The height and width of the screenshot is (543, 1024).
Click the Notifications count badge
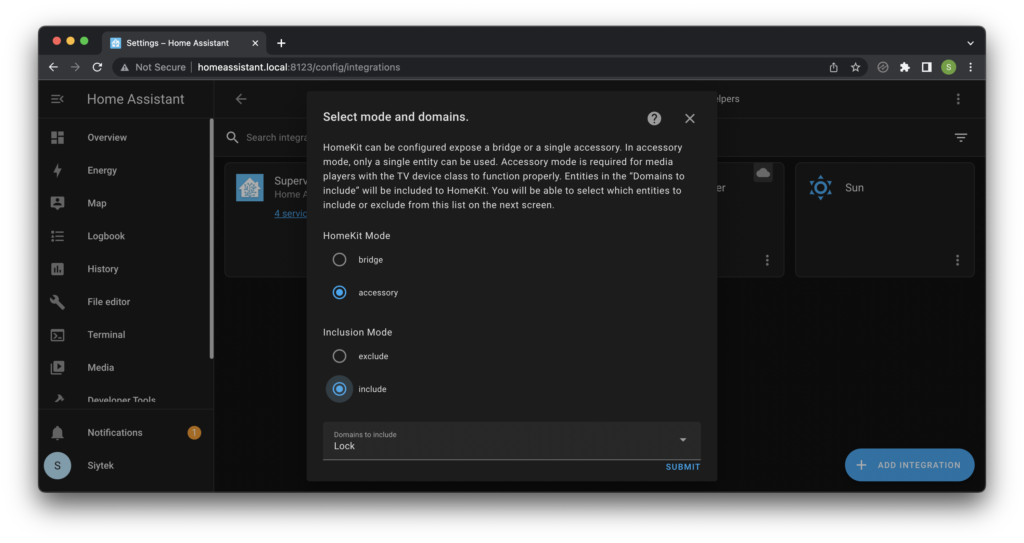[x=194, y=433]
